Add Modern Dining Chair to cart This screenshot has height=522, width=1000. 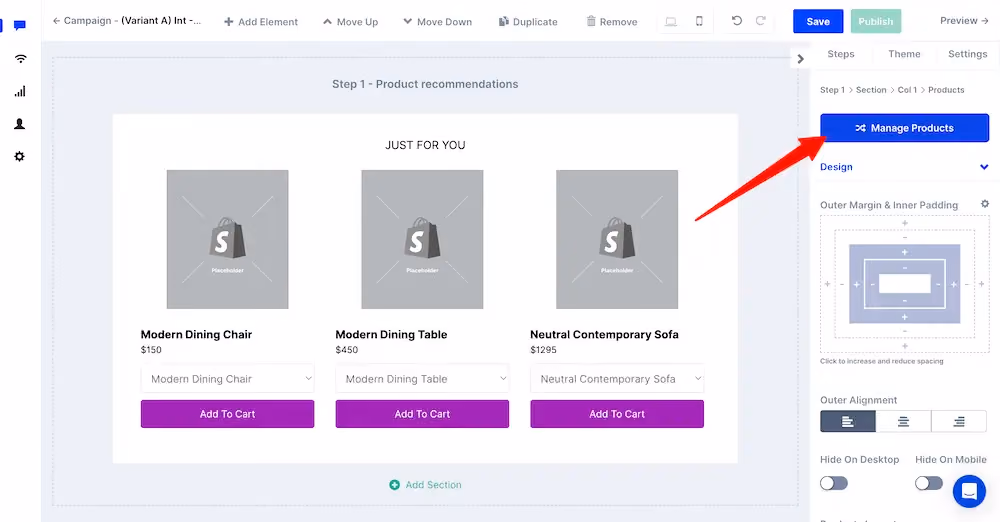tap(228, 414)
